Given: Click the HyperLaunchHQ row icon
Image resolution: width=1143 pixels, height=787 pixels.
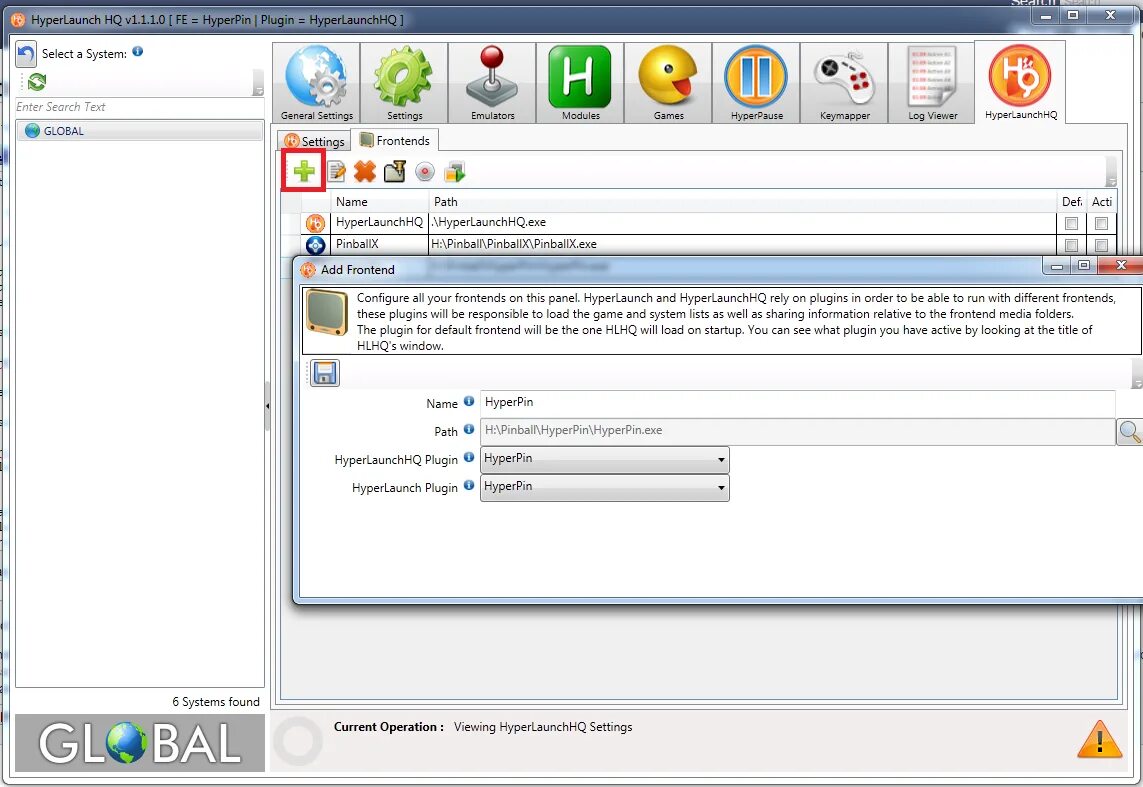Looking at the screenshot, I should (x=315, y=223).
